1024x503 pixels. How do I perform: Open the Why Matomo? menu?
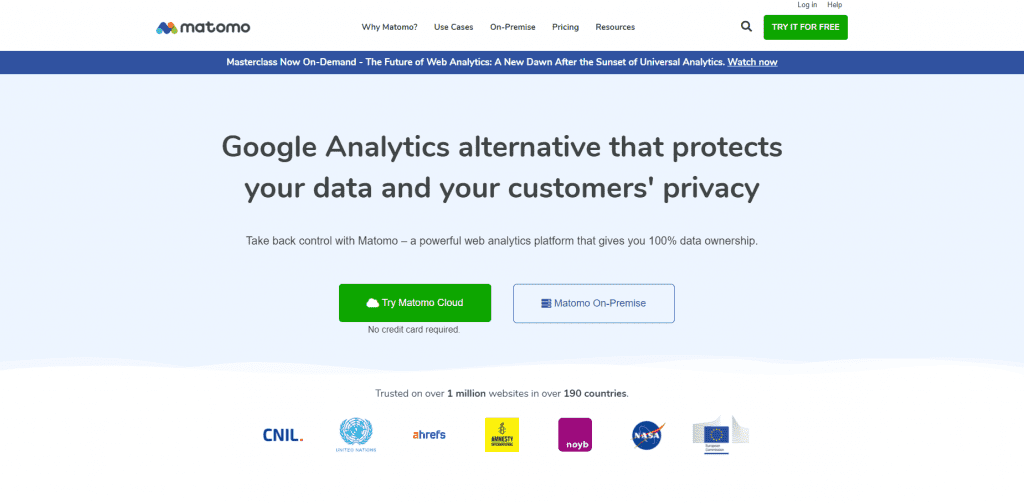[x=389, y=27]
